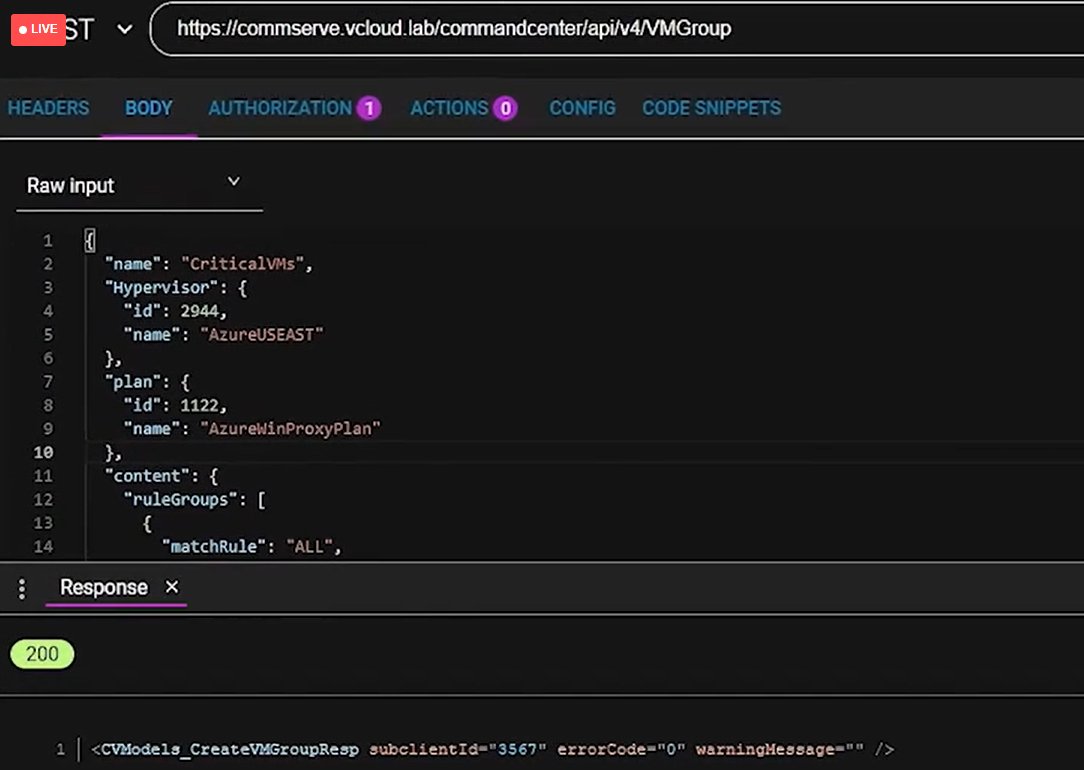Click the "AzureUSEAST" value
The image size is (1084, 770).
tap(261, 335)
